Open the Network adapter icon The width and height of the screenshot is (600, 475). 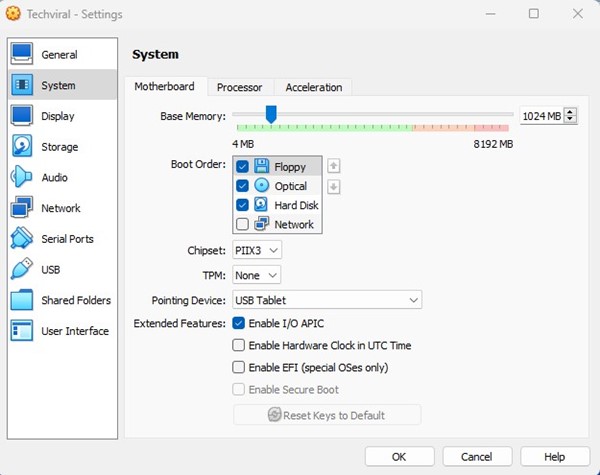click(22, 208)
